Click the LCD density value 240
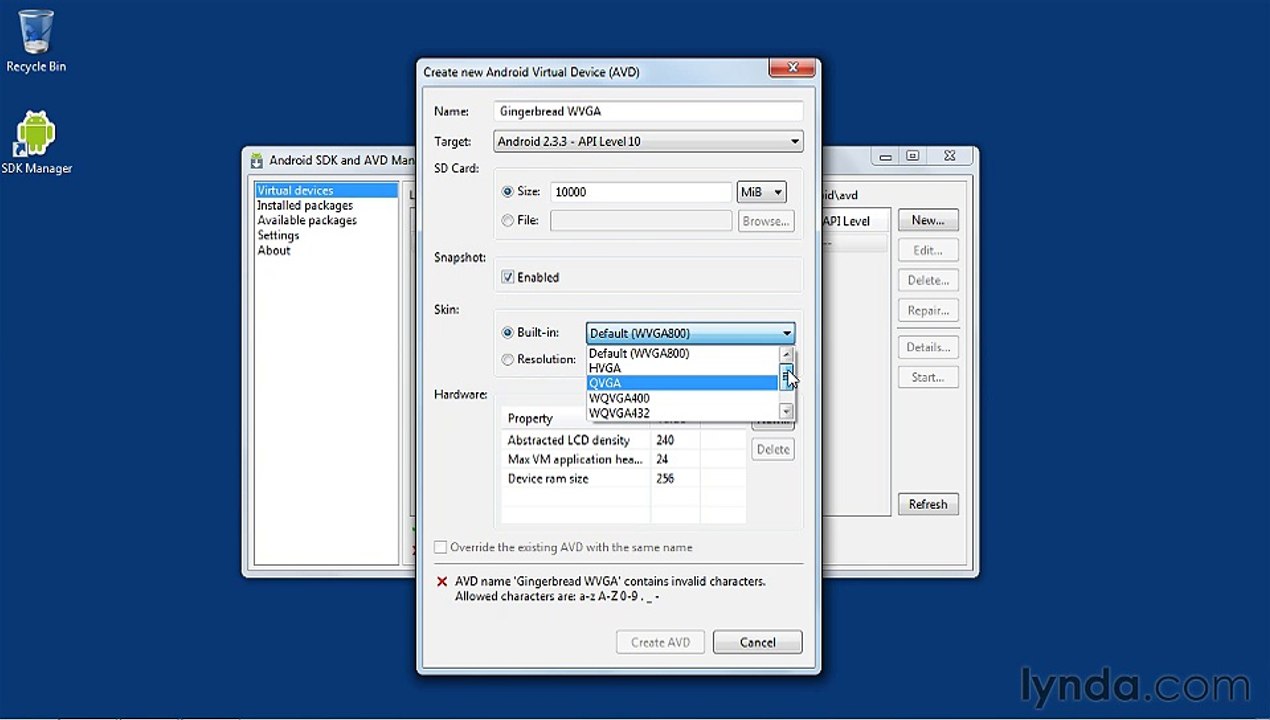Image resolution: width=1270 pixels, height=720 pixels. pyautogui.click(x=665, y=440)
